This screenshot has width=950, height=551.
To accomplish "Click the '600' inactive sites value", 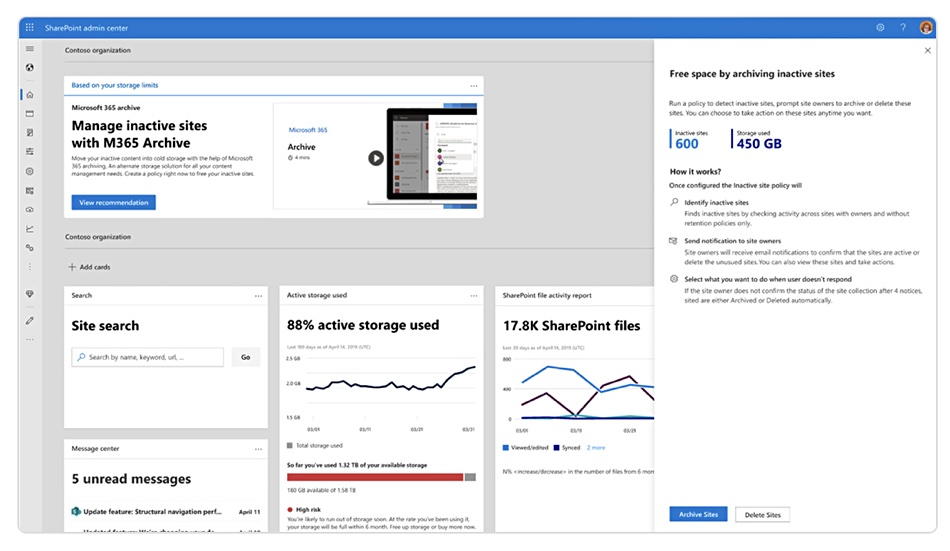I will click(686, 144).
